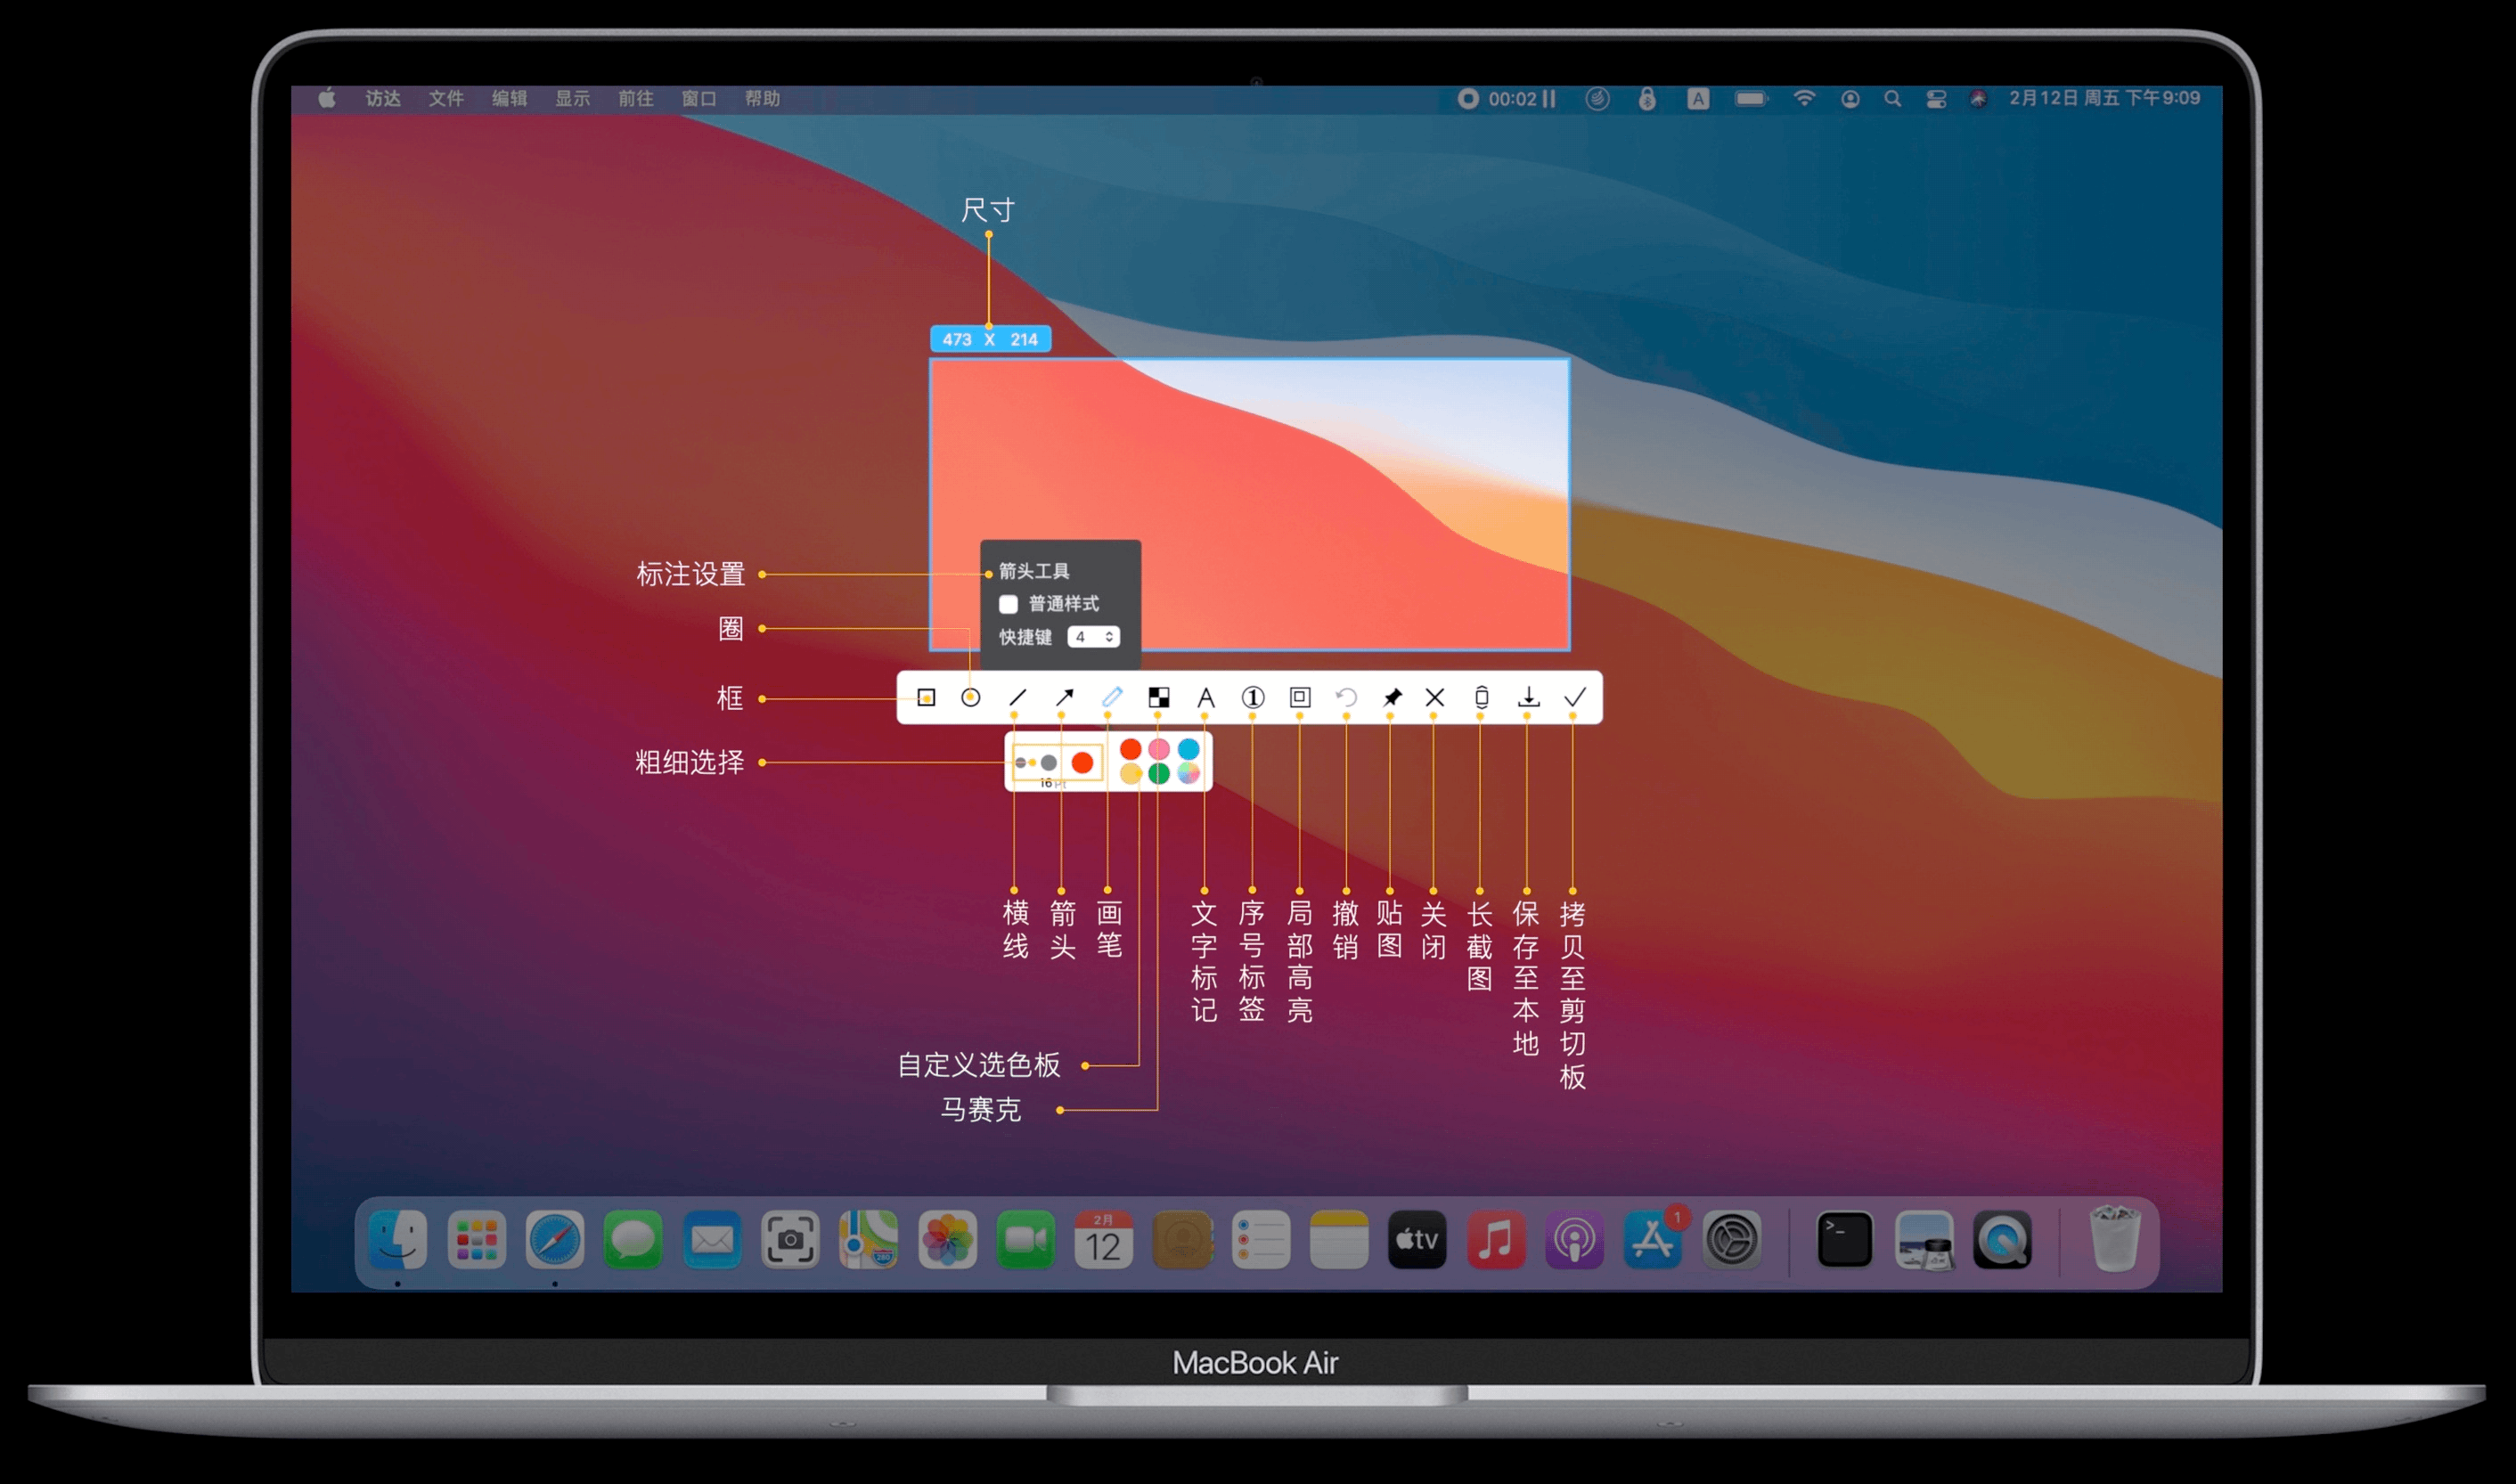The width and height of the screenshot is (2516, 1484).
Task: Pin the screenshot to screen
Action: coord(1392,697)
